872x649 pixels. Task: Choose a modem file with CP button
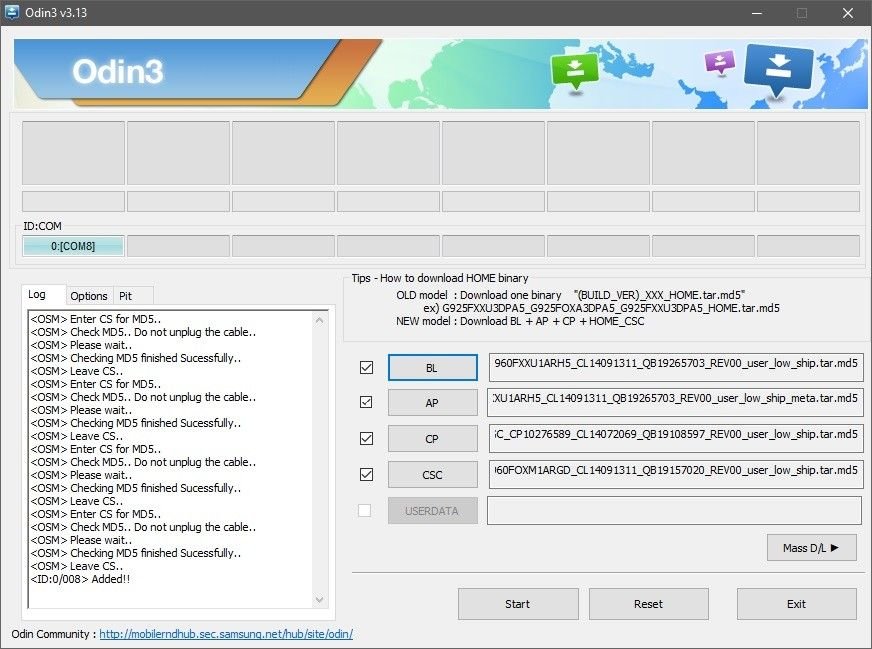point(432,439)
